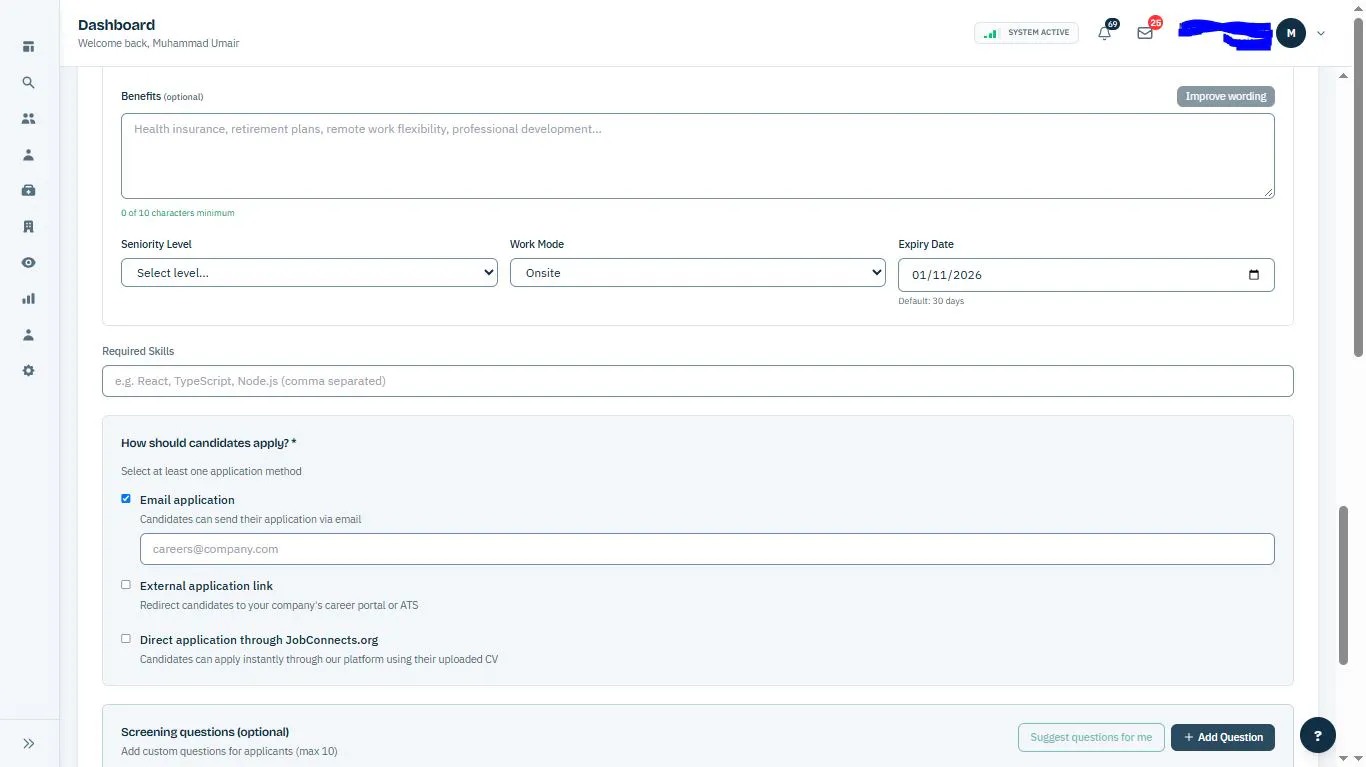
Task: Open notifications bell with 69 badge
Action: point(1105,32)
